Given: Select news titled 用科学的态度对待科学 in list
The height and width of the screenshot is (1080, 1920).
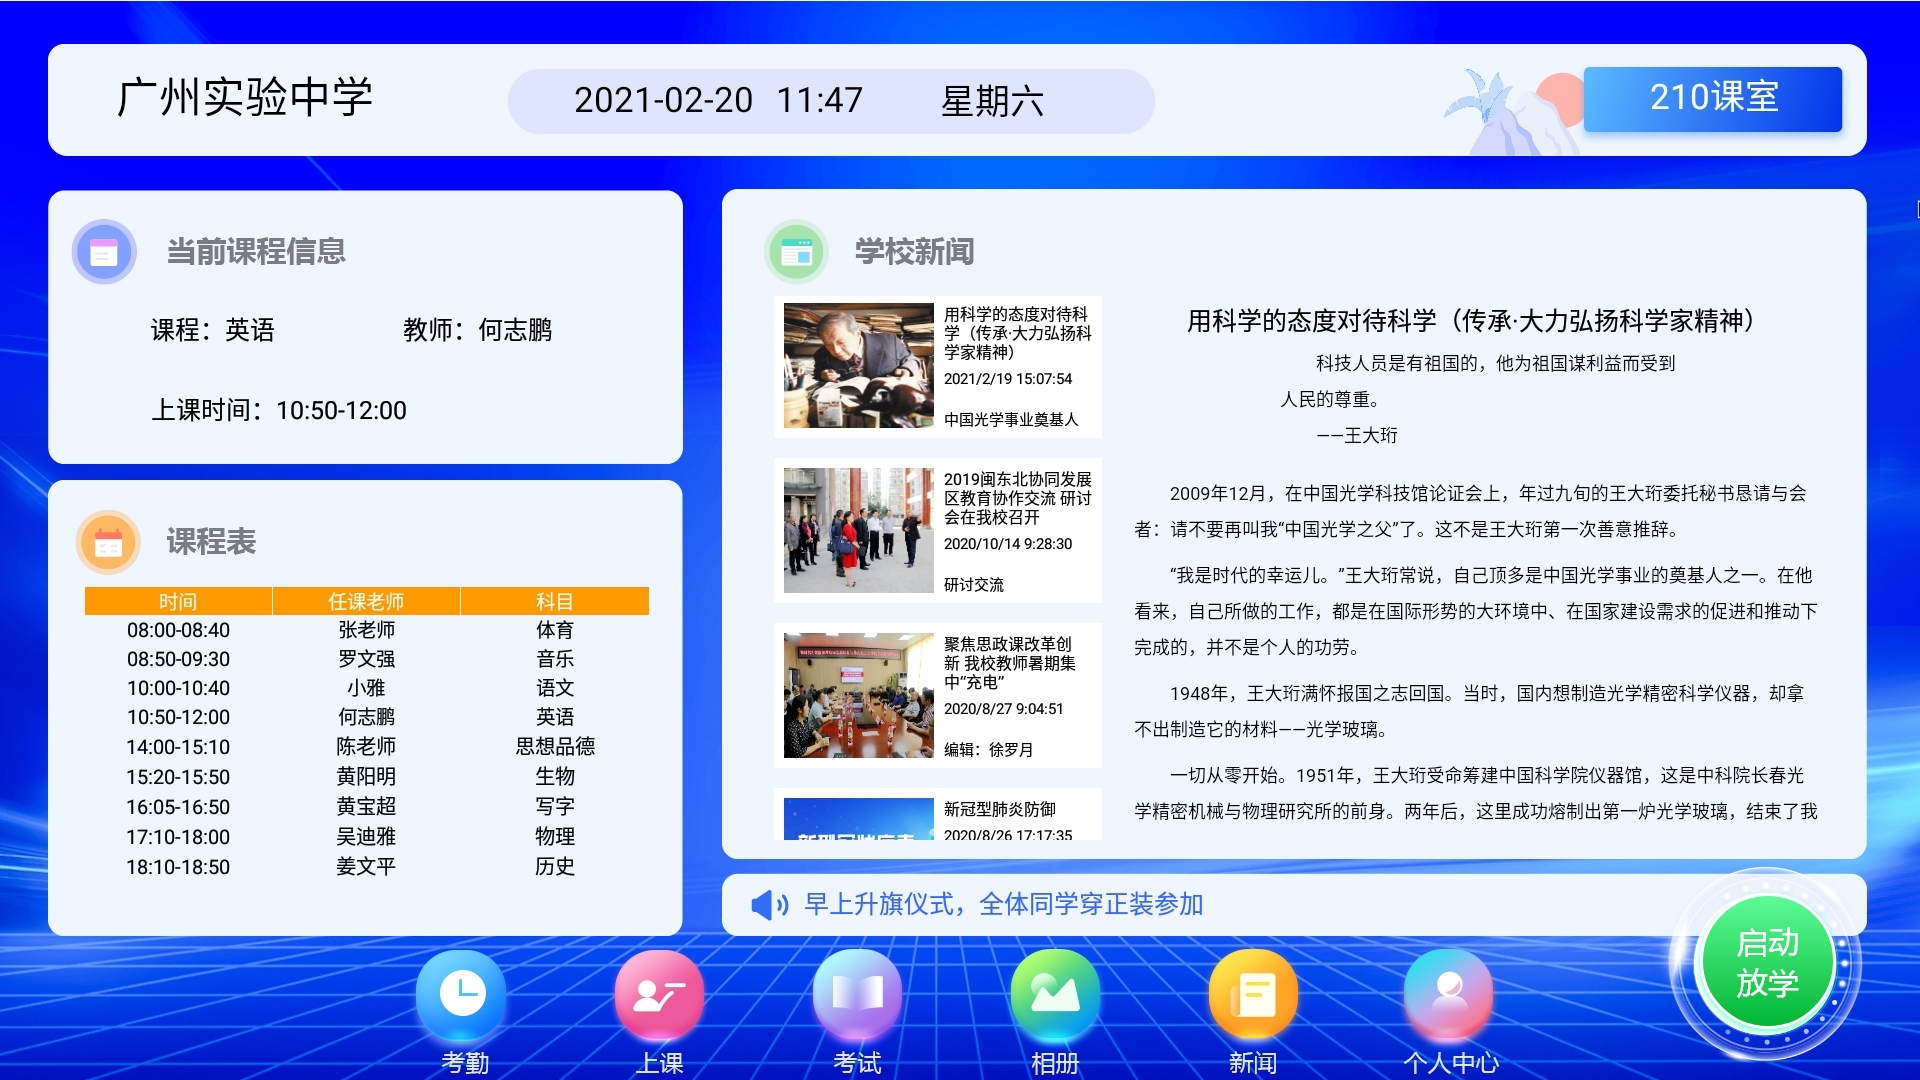Looking at the screenshot, I should 1018,333.
